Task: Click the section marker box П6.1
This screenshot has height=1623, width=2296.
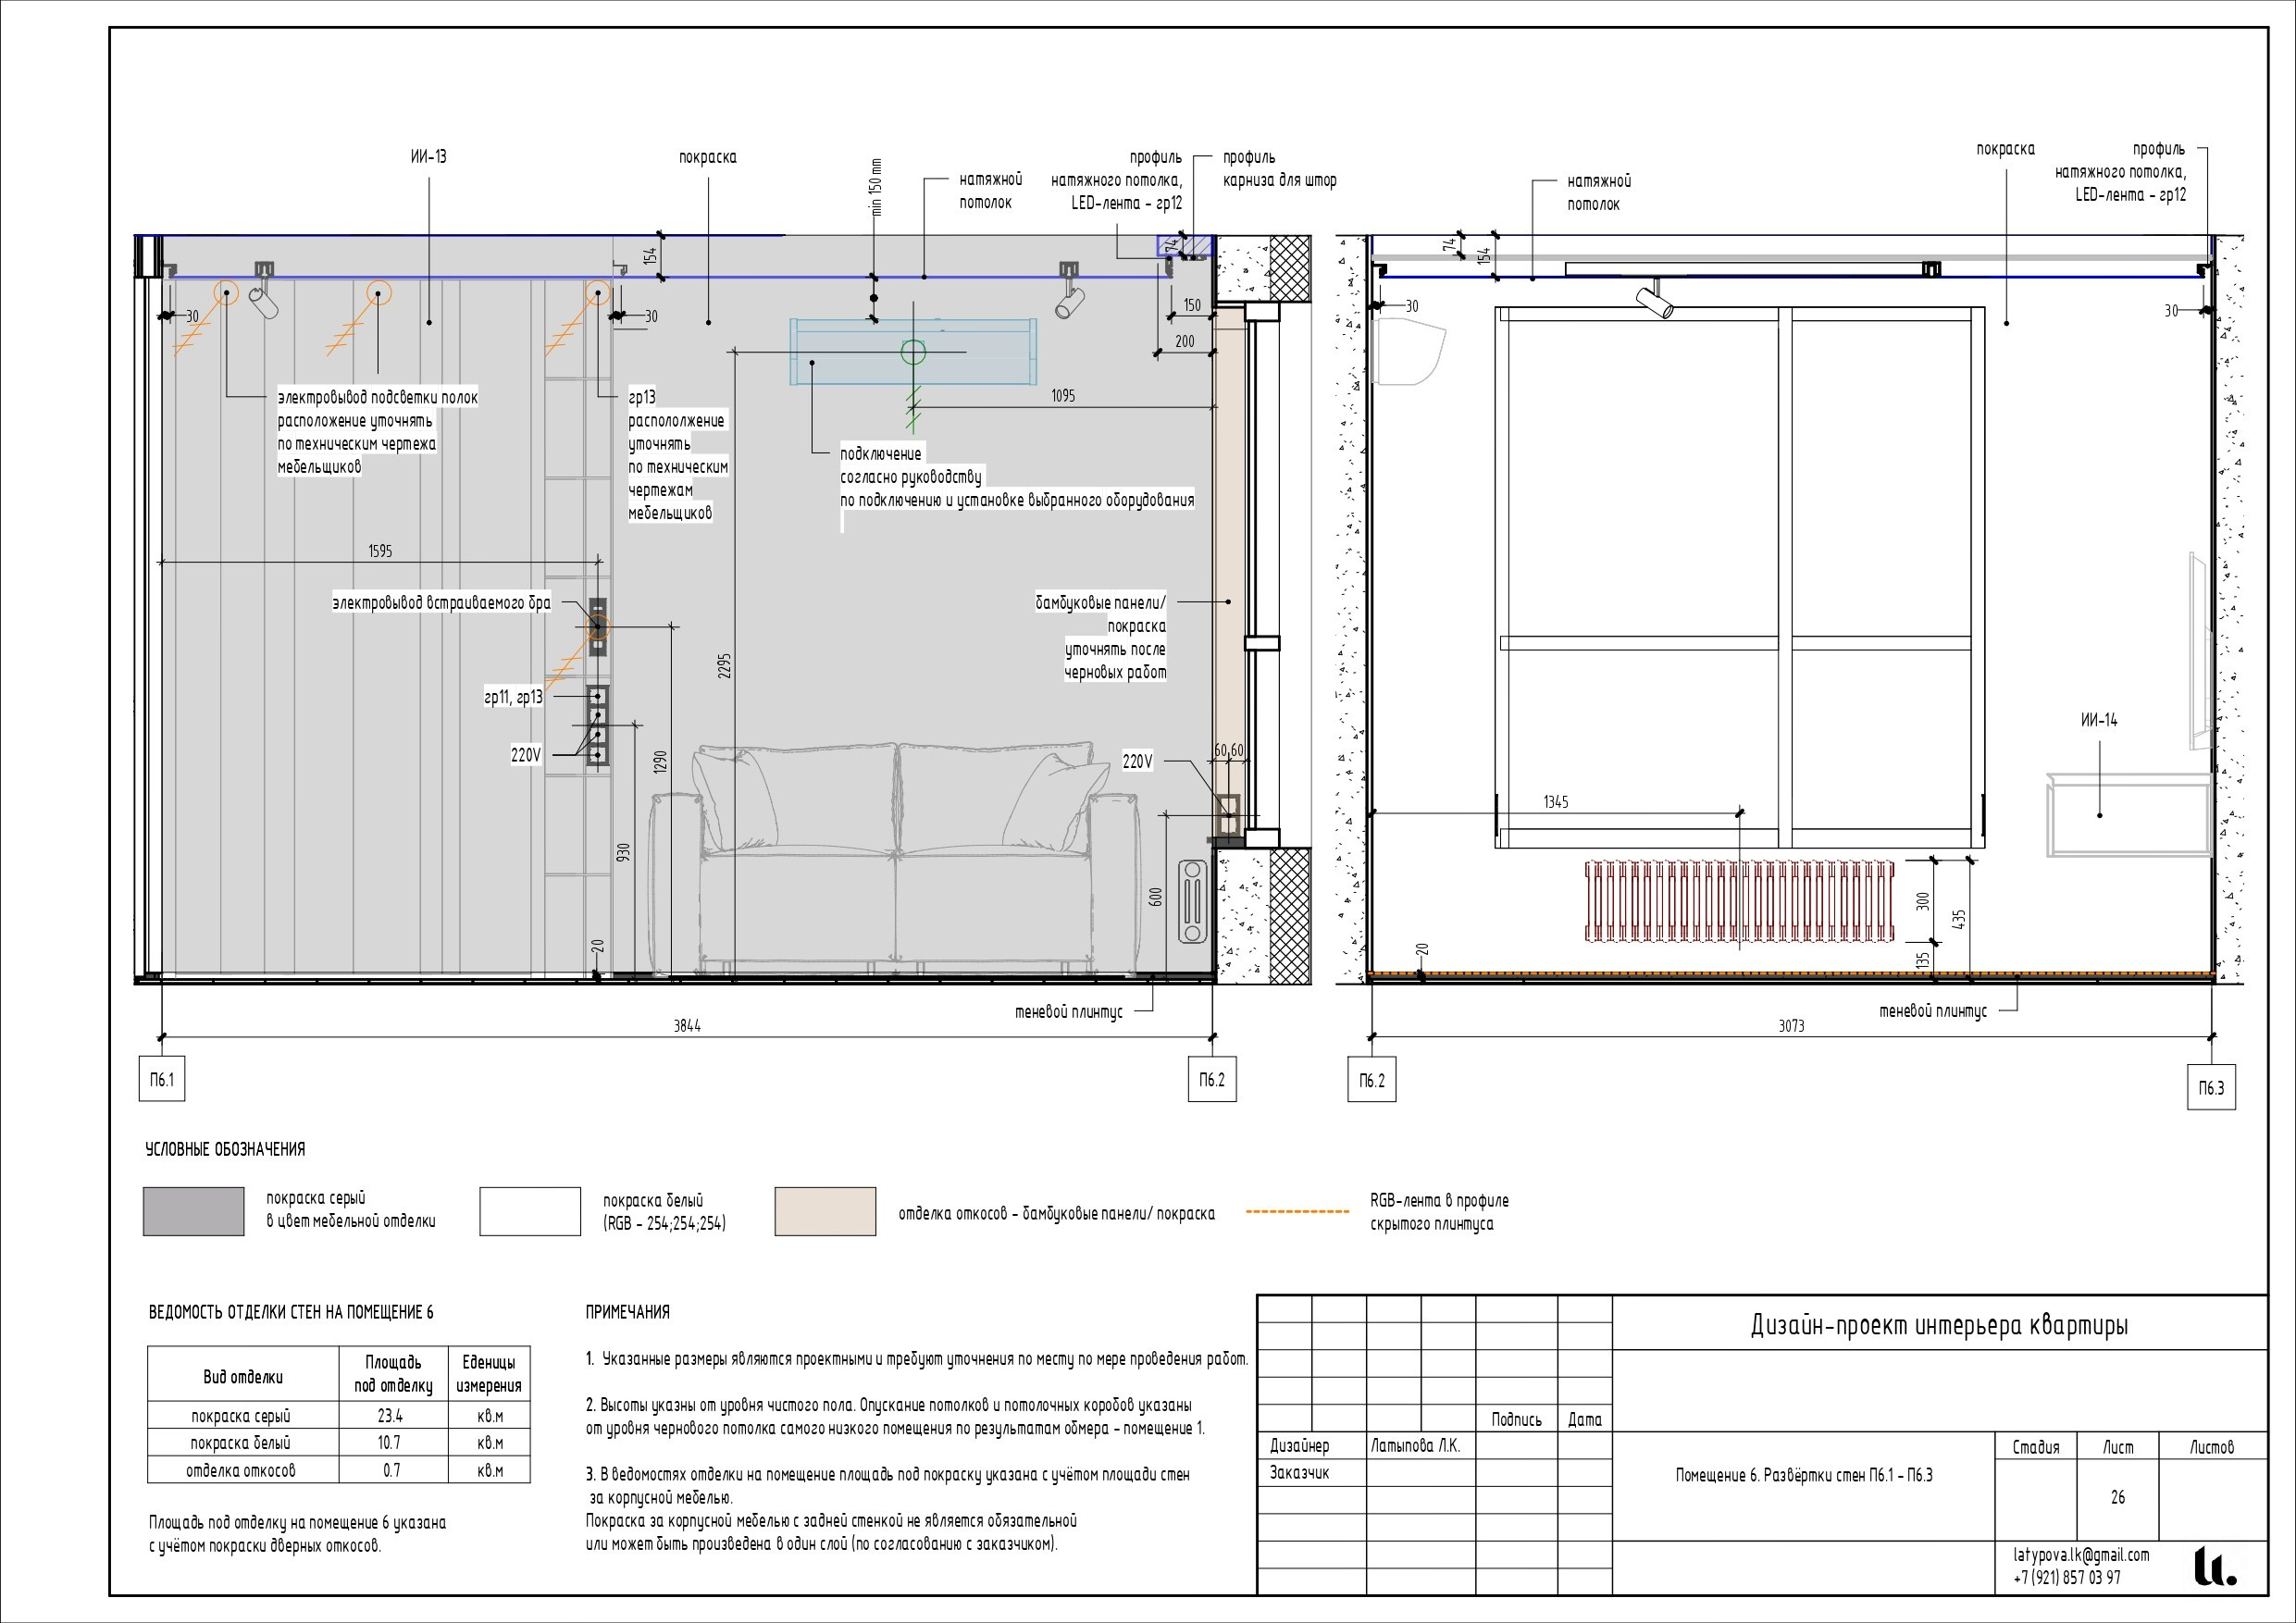Action: [162, 1079]
